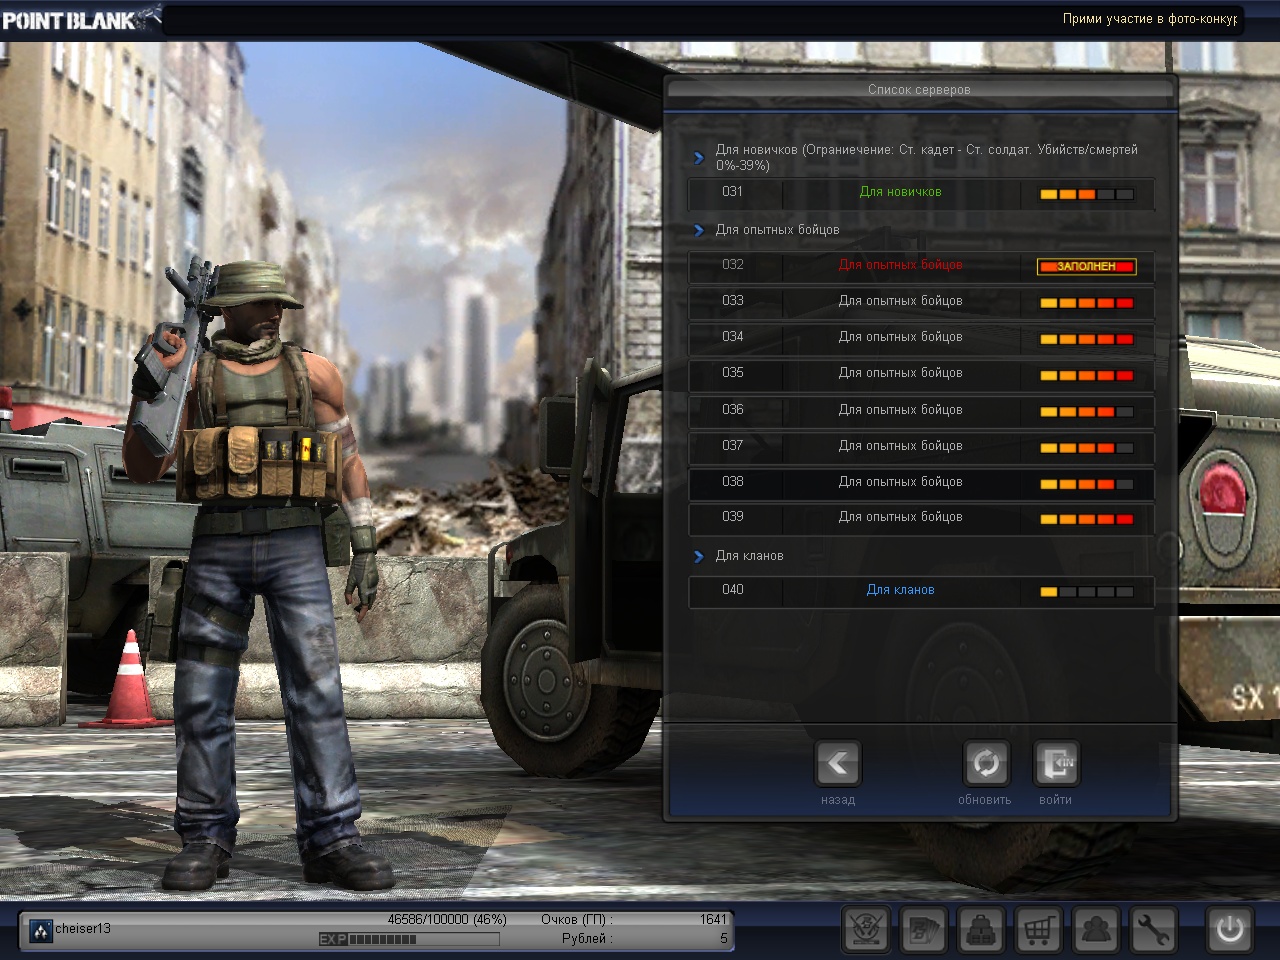The width and height of the screenshot is (1280, 960).
Task: Toggle the Для кланов group arrow
Action: [x=699, y=556]
